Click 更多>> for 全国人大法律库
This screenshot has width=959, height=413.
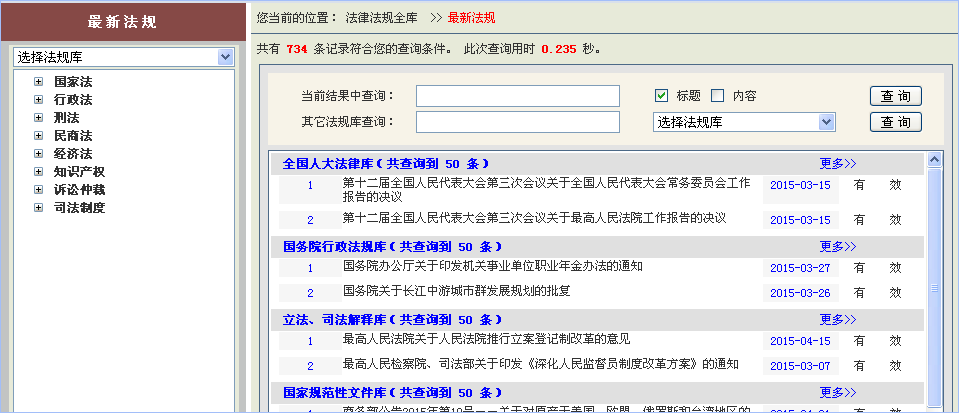(838, 163)
